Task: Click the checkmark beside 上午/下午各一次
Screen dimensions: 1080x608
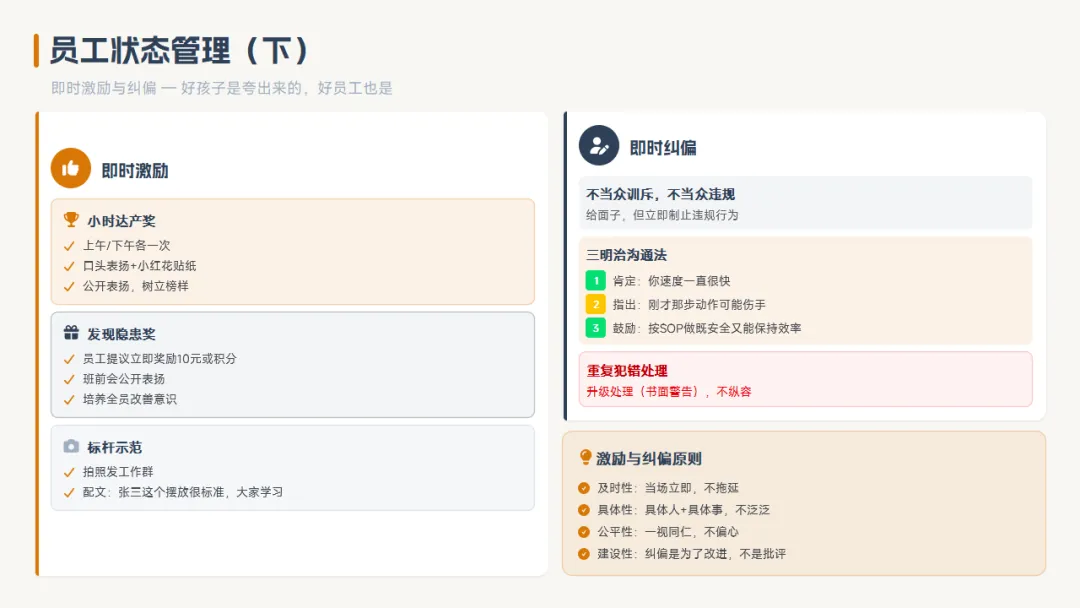Action: coord(69,245)
